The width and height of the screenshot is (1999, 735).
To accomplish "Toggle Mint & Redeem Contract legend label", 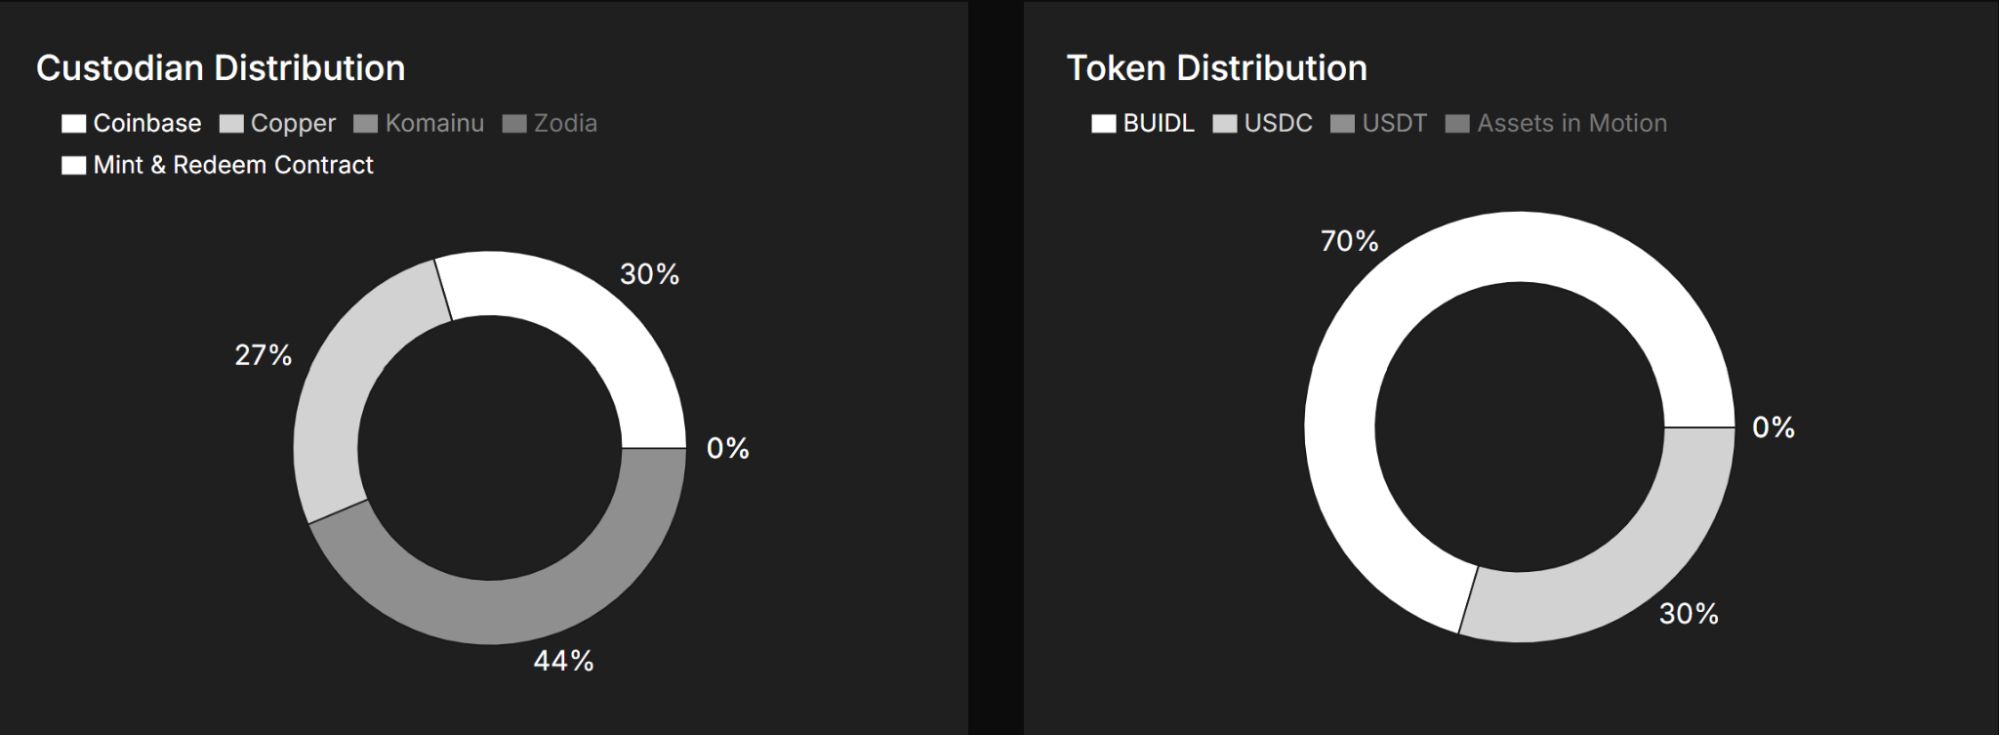I will [233, 165].
